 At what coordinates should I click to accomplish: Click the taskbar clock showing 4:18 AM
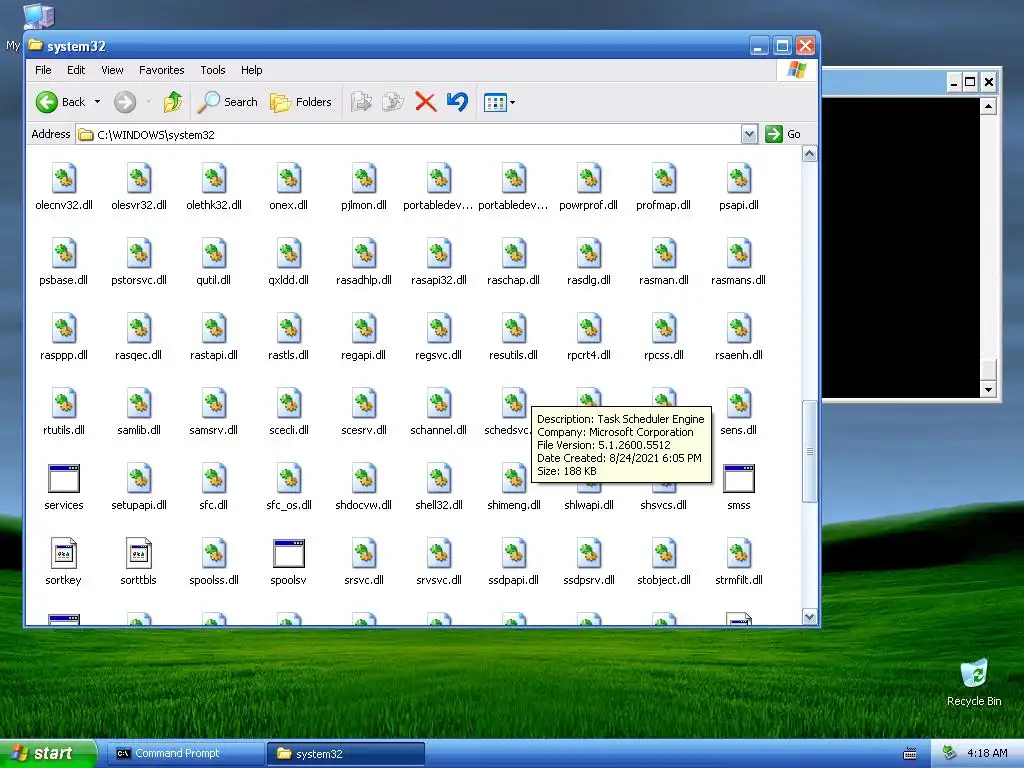987,754
